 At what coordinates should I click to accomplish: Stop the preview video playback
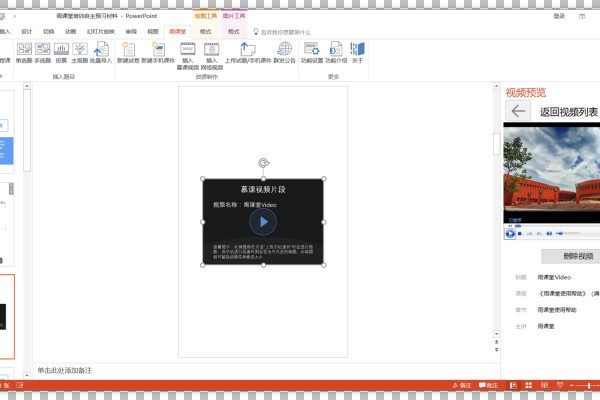pyautogui.click(x=520, y=233)
